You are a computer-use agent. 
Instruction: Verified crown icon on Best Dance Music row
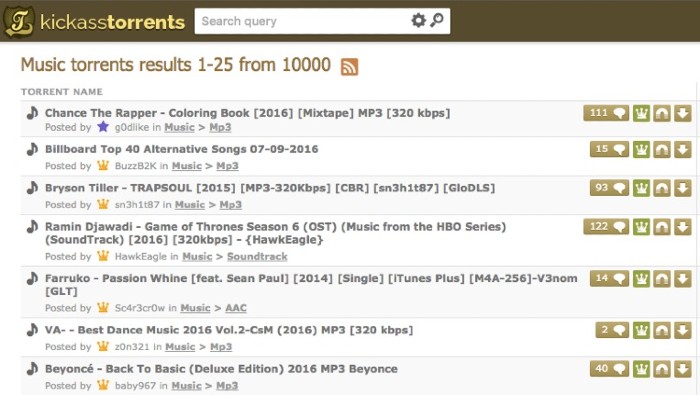click(641, 330)
